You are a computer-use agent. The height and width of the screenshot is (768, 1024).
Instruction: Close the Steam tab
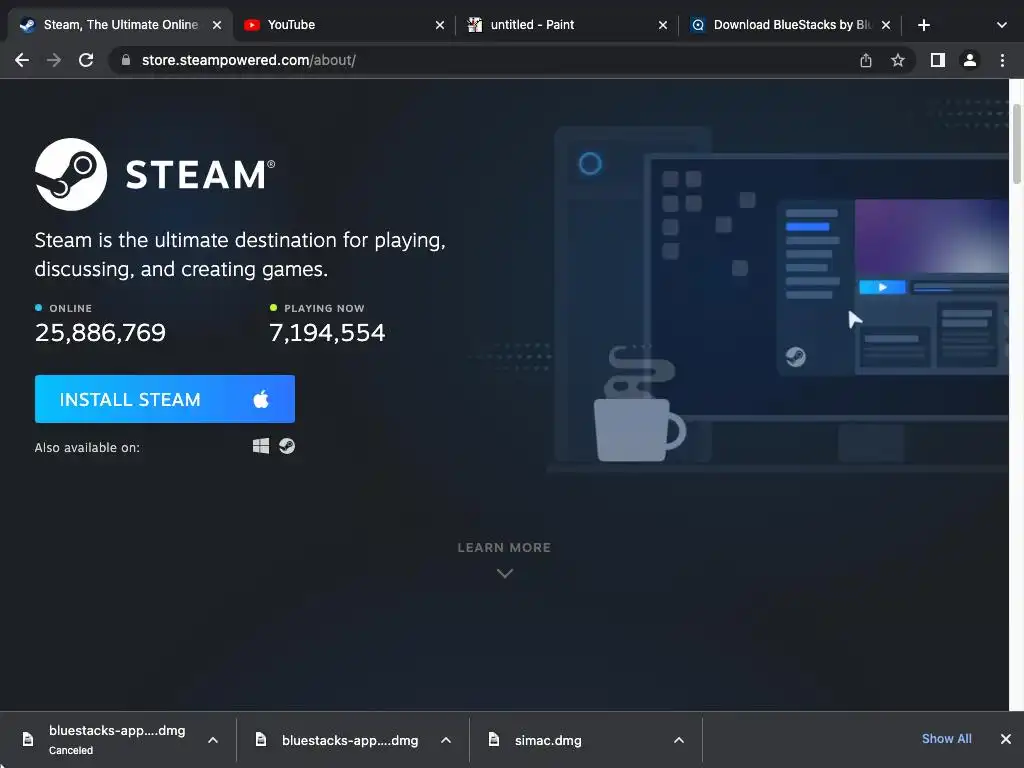(x=217, y=25)
